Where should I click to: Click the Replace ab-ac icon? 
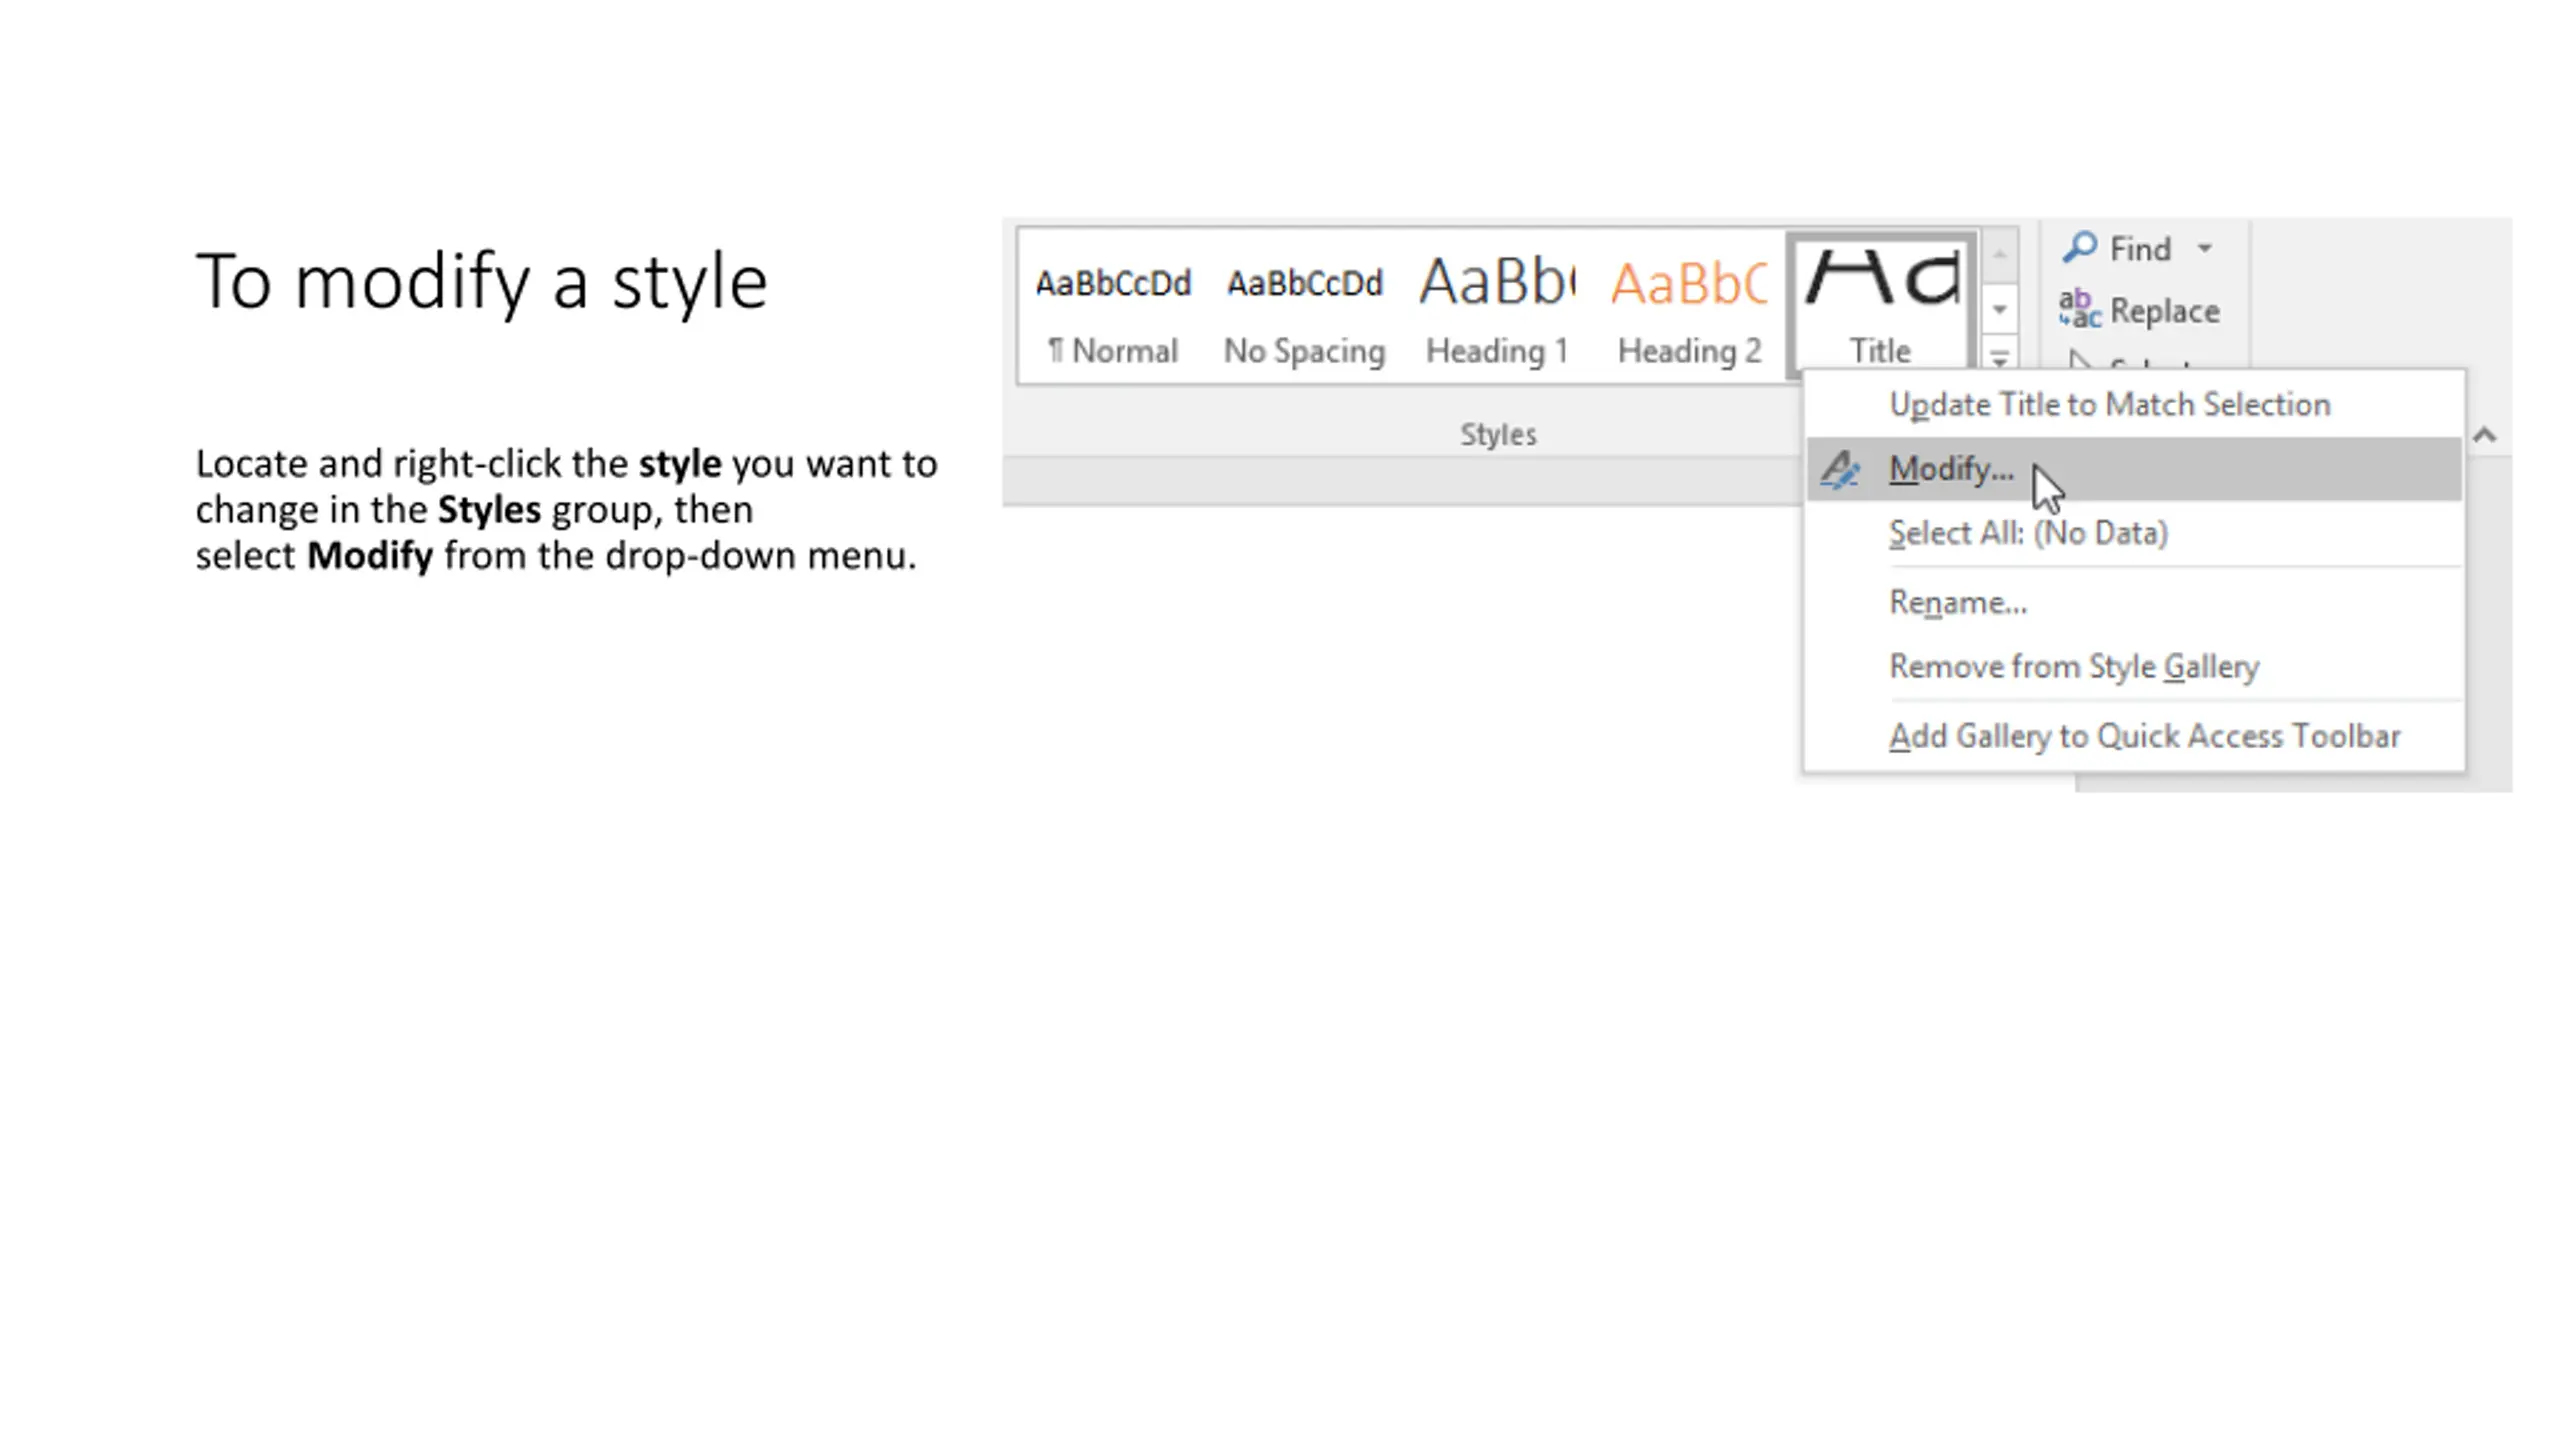pos(2079,310)
